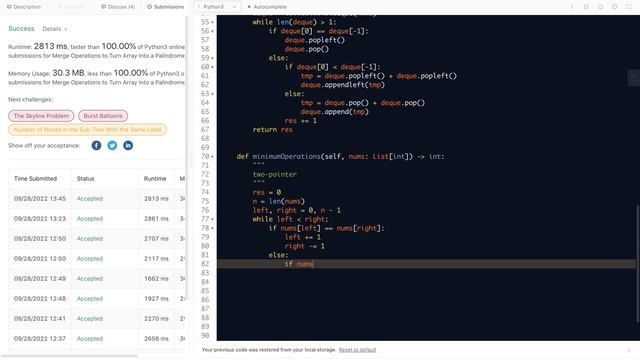Collapse minimumOperations fold at line 70
This screenshot has width=640, height=360.
point(212,157)
